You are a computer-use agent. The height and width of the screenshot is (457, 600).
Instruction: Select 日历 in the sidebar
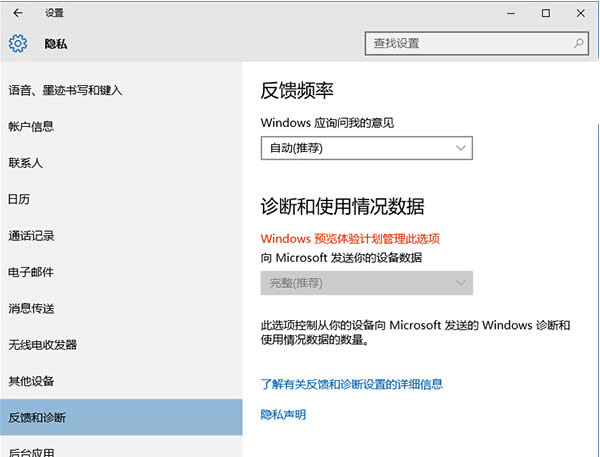20,199
